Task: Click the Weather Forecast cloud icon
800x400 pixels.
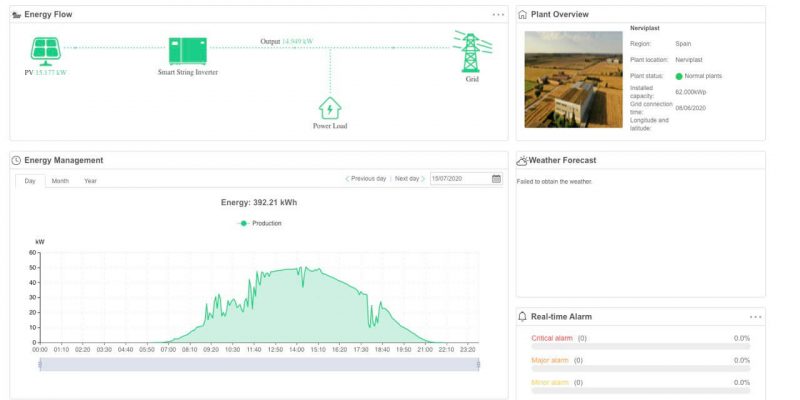Action: [x=522, y=161]
